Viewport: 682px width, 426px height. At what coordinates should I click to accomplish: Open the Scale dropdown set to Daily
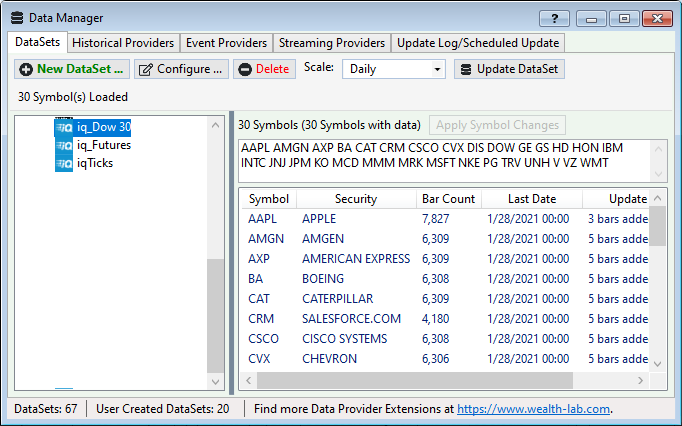coord(394,69)
